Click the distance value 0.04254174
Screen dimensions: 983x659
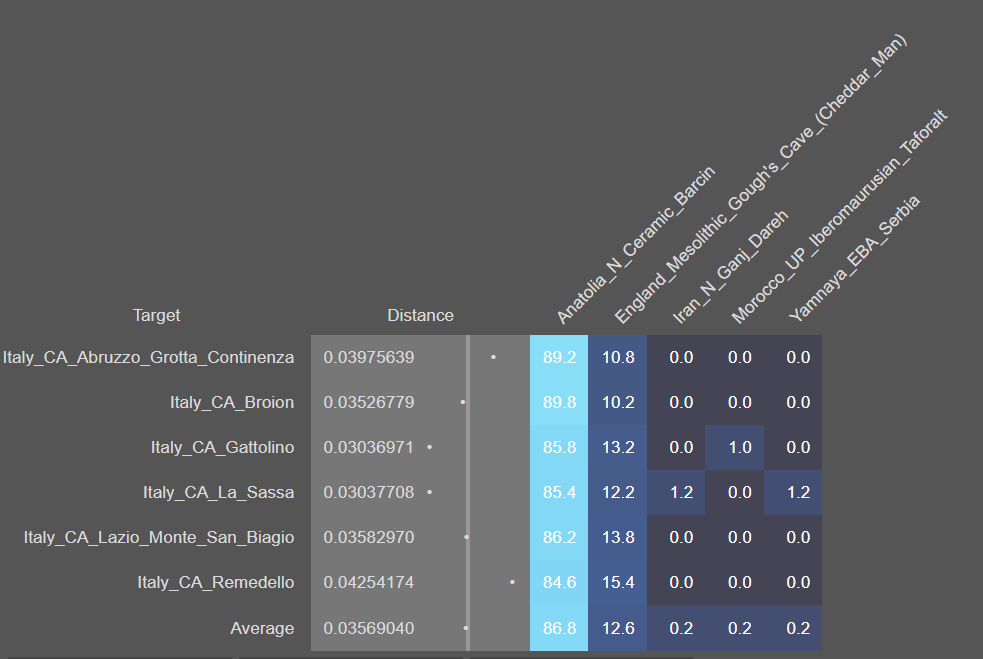[368, 582]
